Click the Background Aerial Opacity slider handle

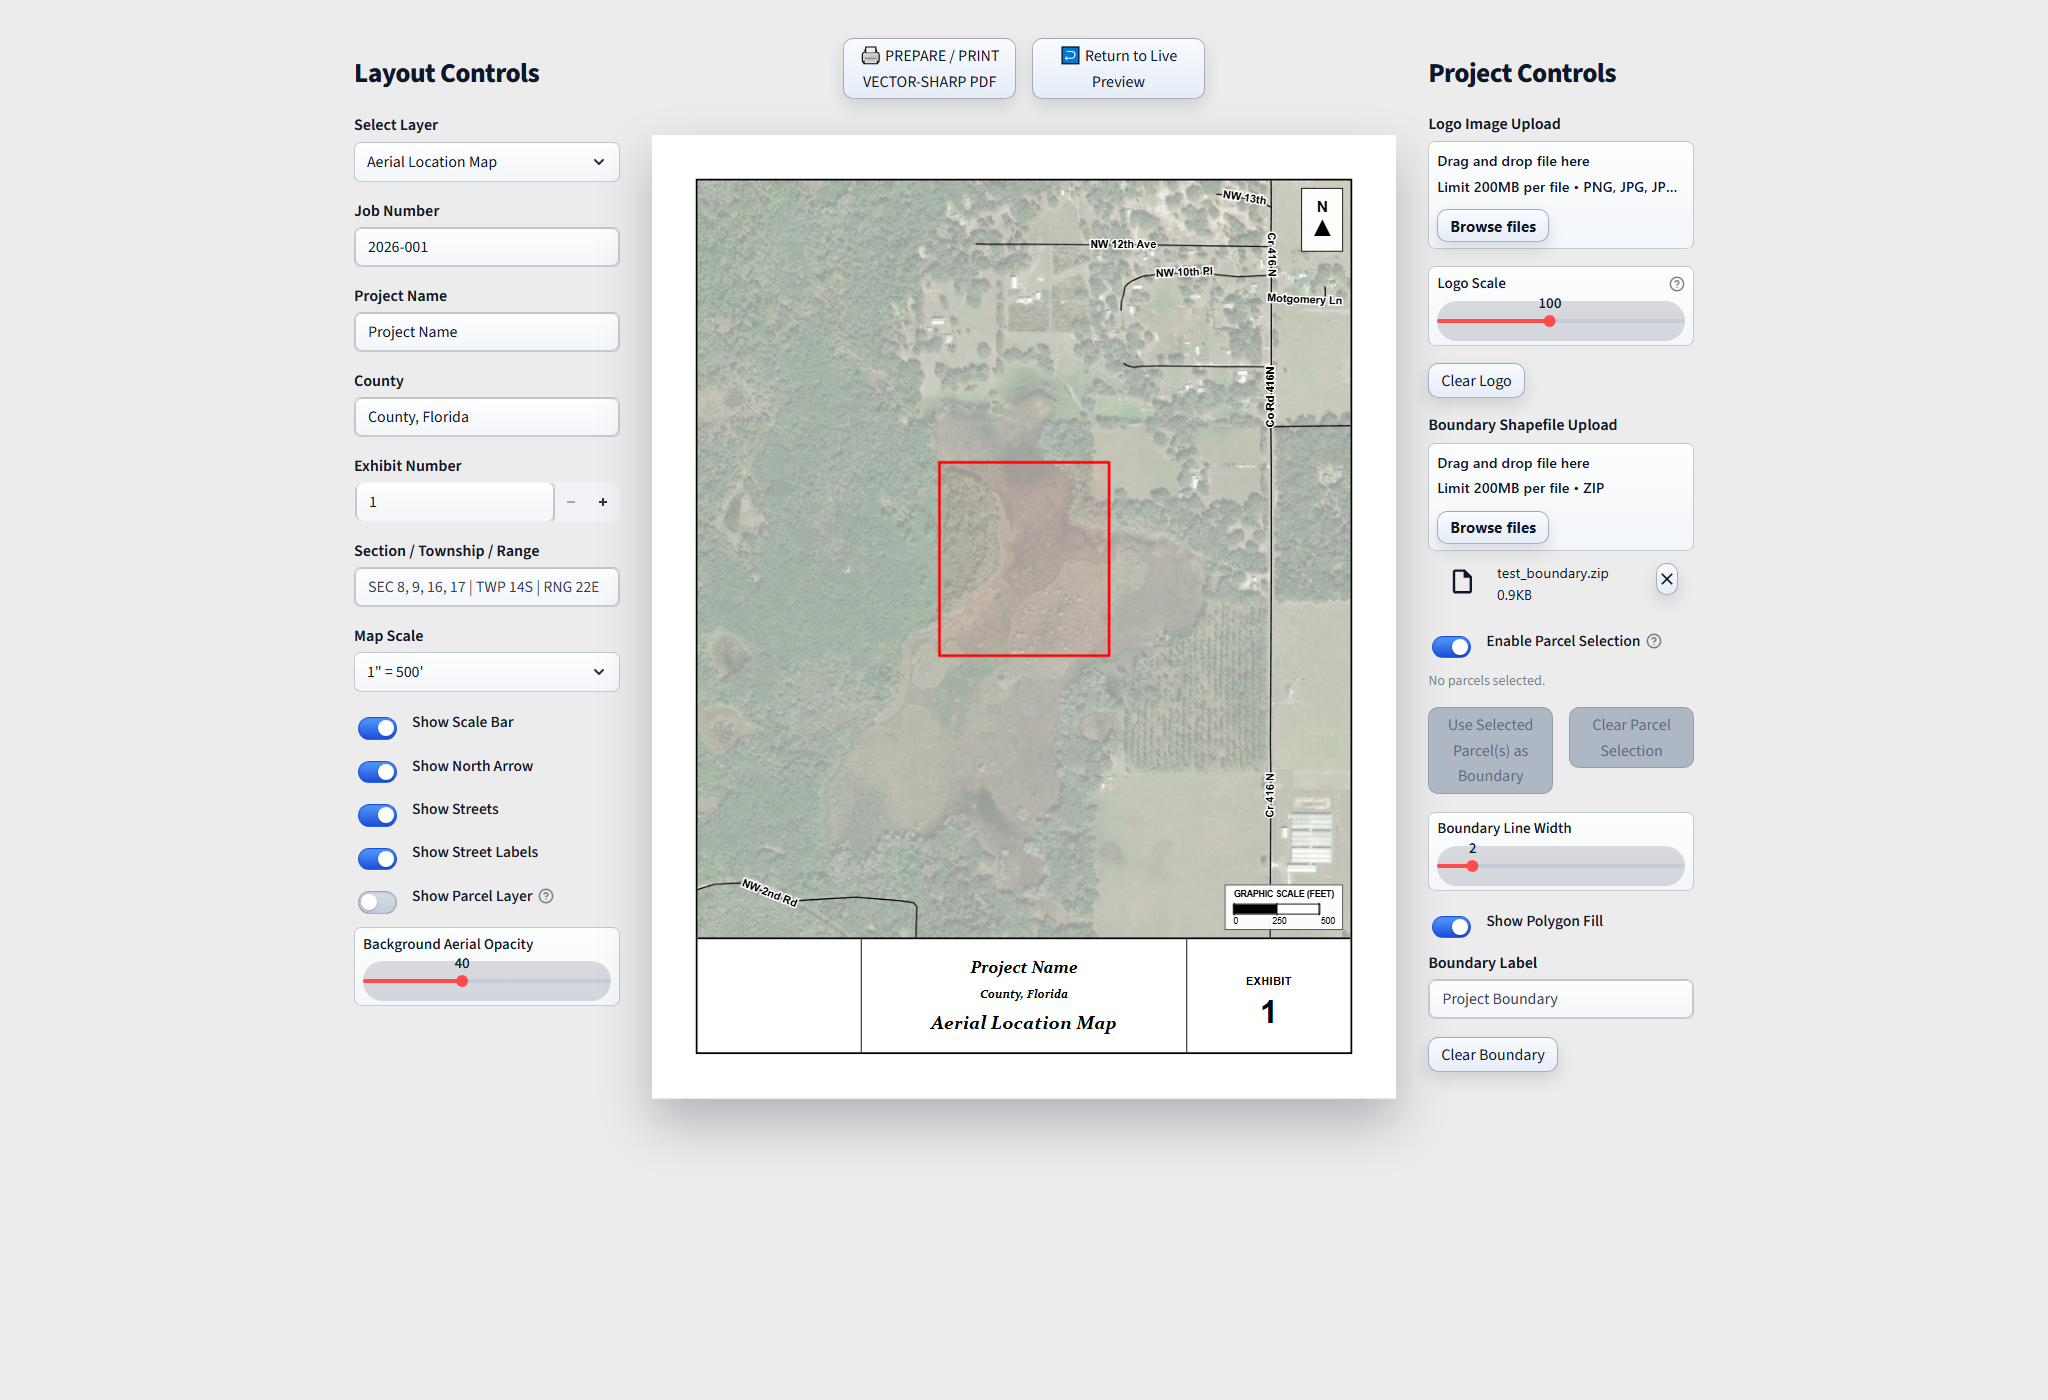point(461,981)
